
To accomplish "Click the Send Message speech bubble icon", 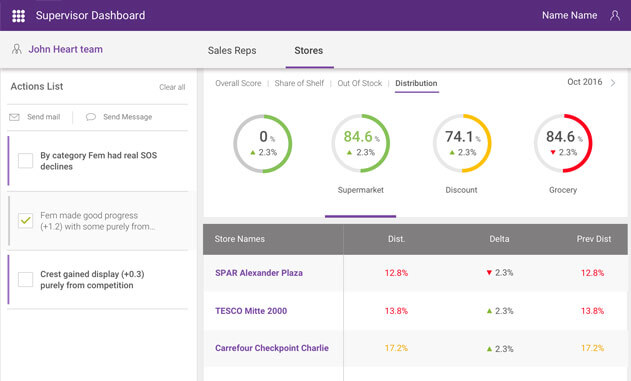I will pos(91,117).
